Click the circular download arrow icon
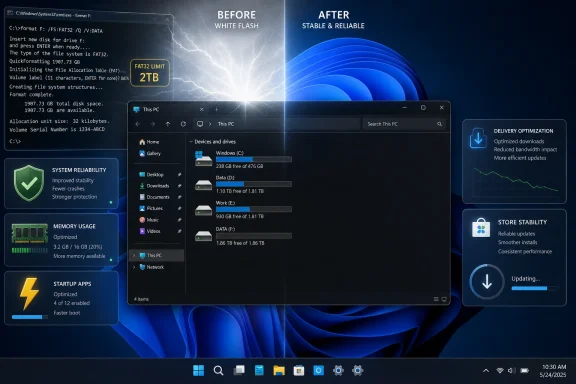The image size is (576, 384). tap(487, 282)
